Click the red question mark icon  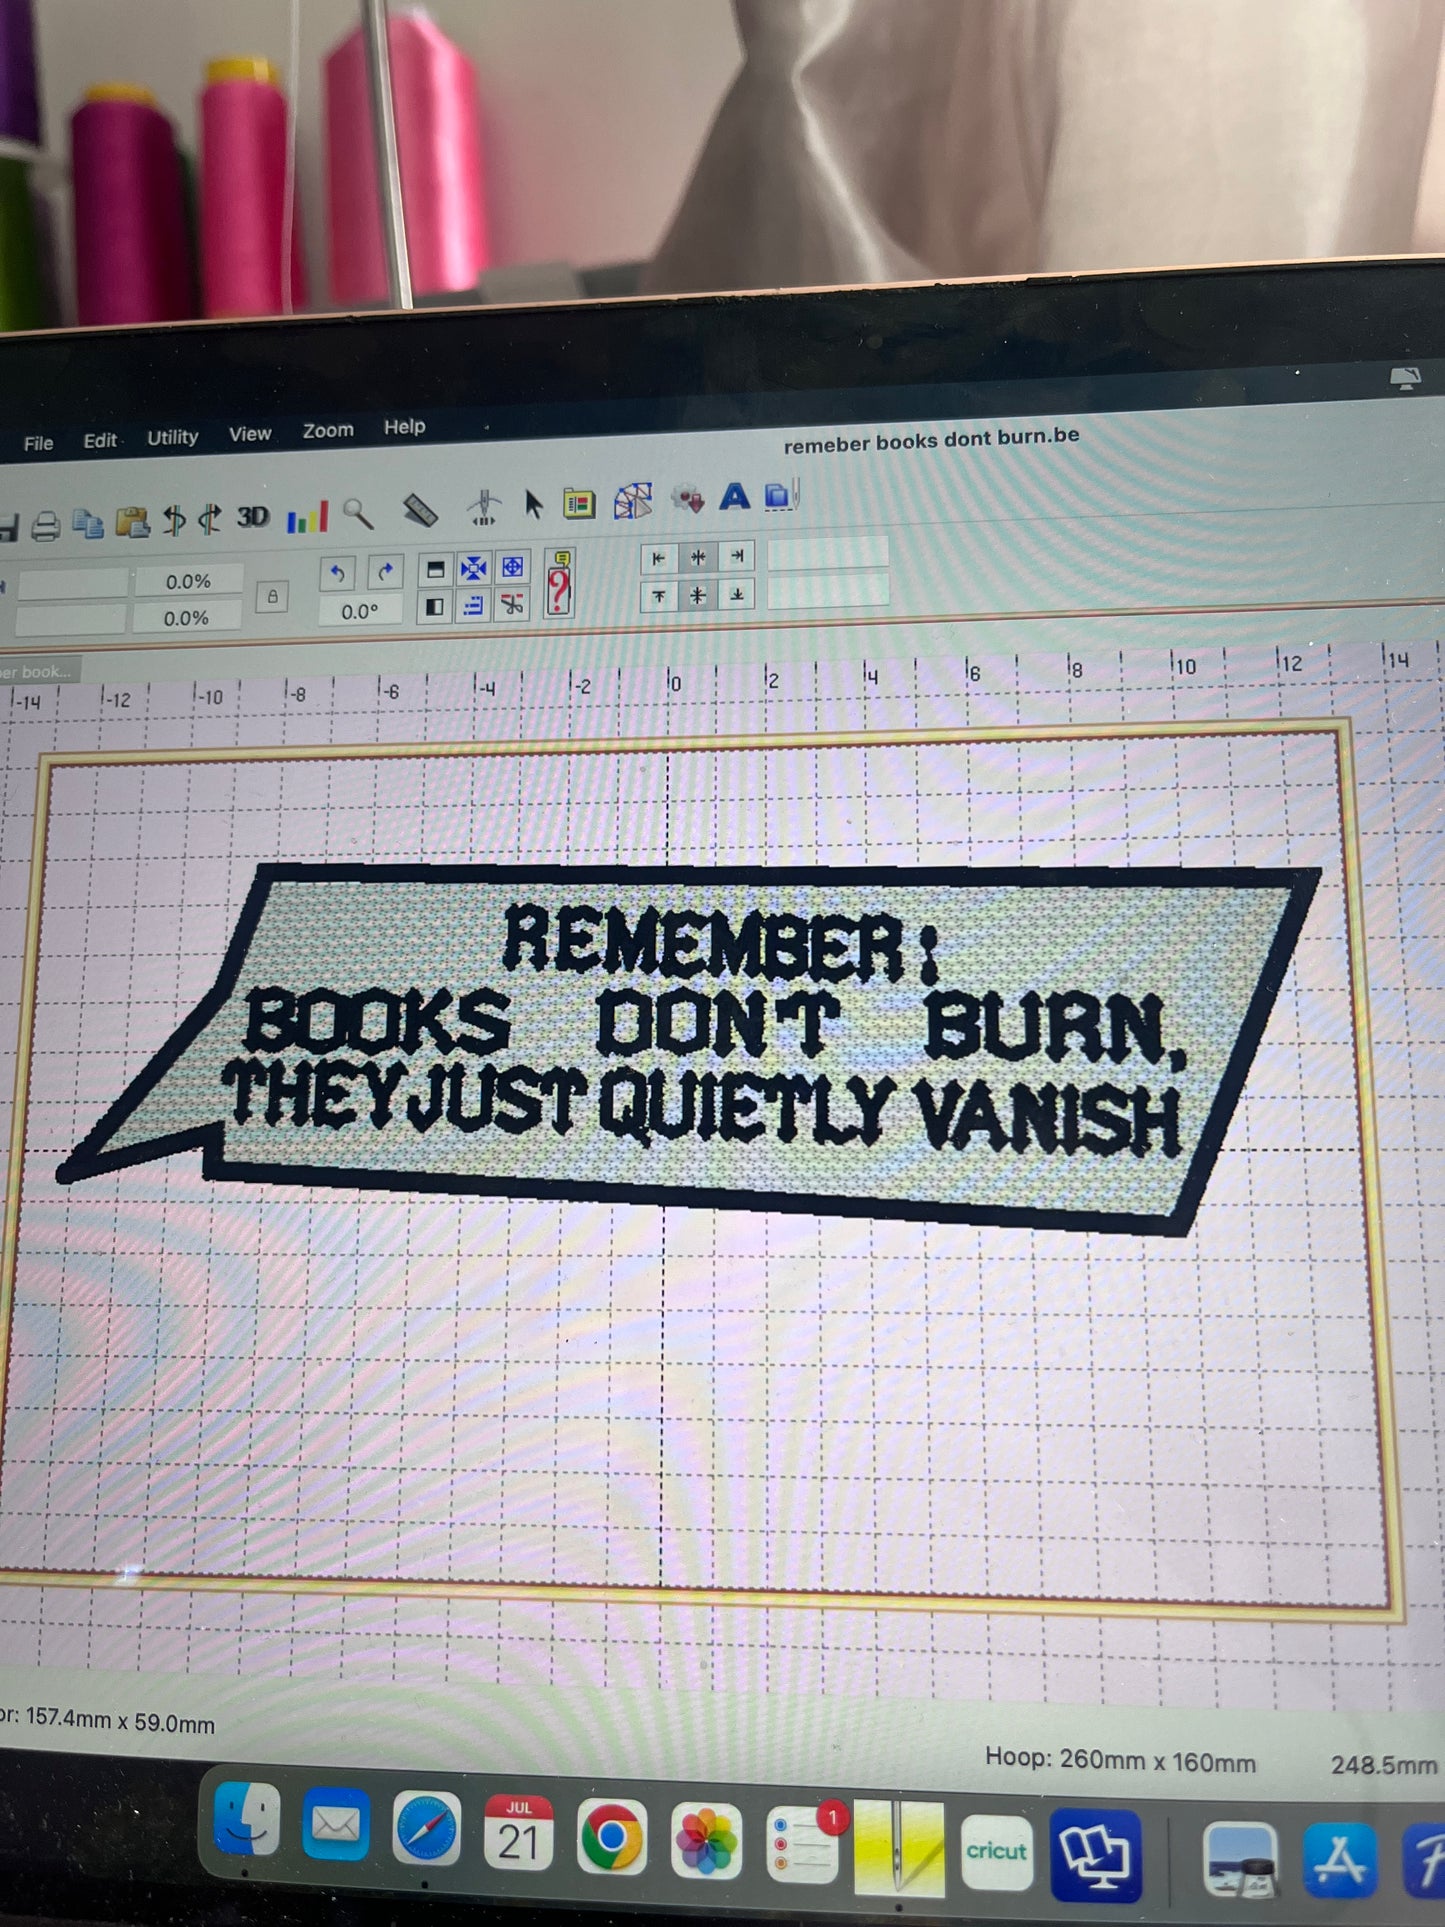click(559, 583)
